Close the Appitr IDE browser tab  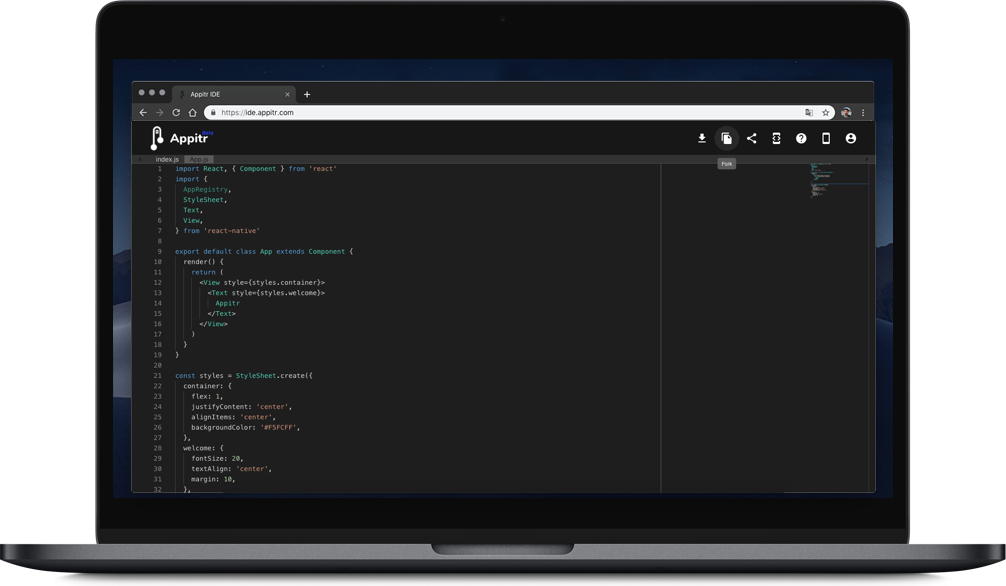[287, 94]
